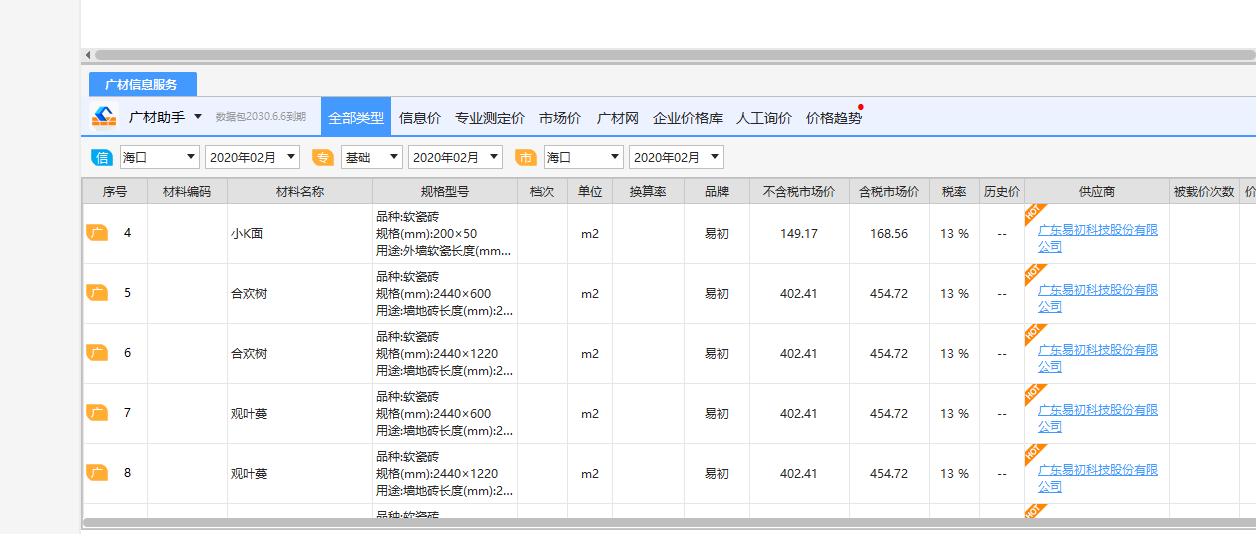Click the 序号 column header
Viewport: 1256px width, 534px height.
click(x=115, y=191)
